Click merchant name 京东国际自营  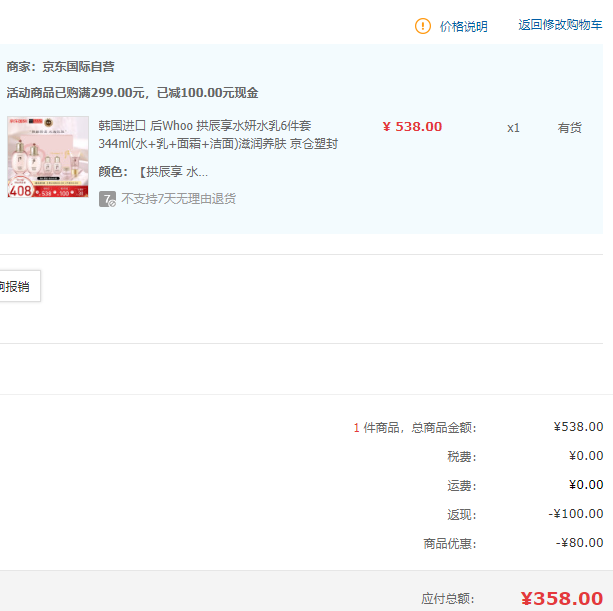(x=78, y=67)
